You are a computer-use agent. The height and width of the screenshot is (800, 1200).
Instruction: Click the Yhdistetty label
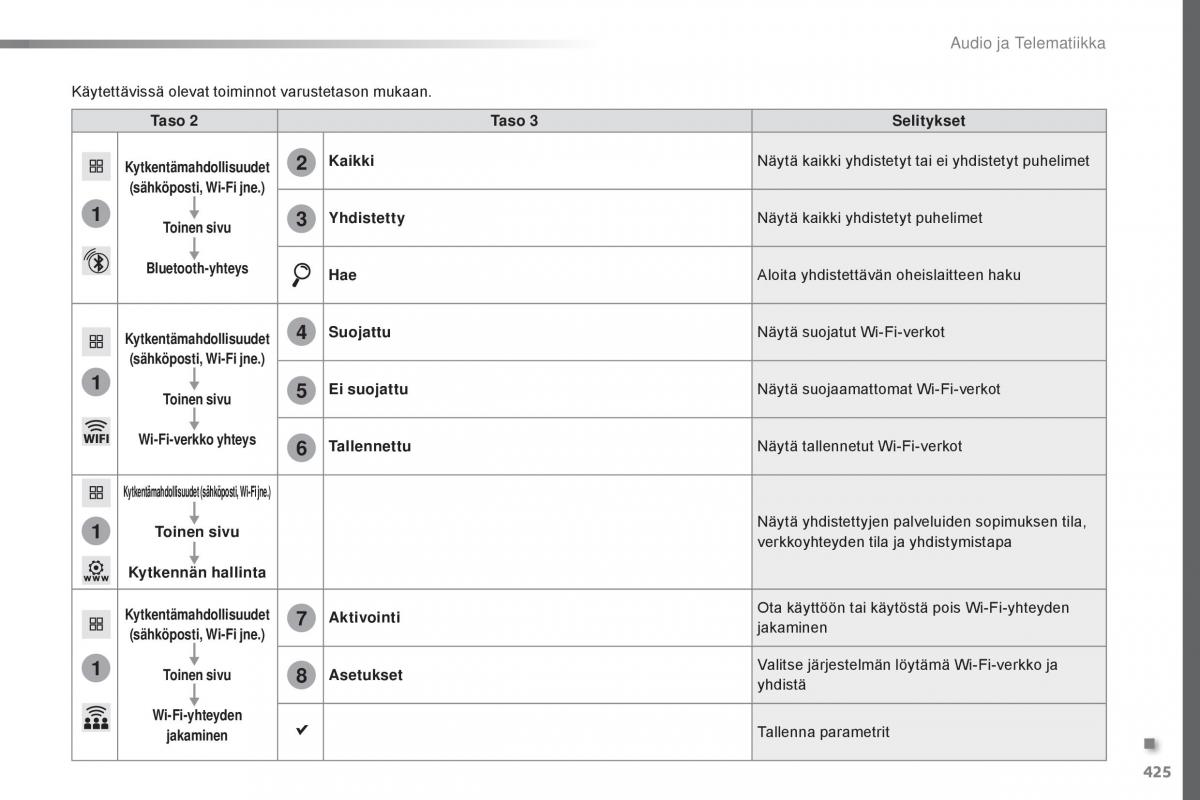click(366, 218)
